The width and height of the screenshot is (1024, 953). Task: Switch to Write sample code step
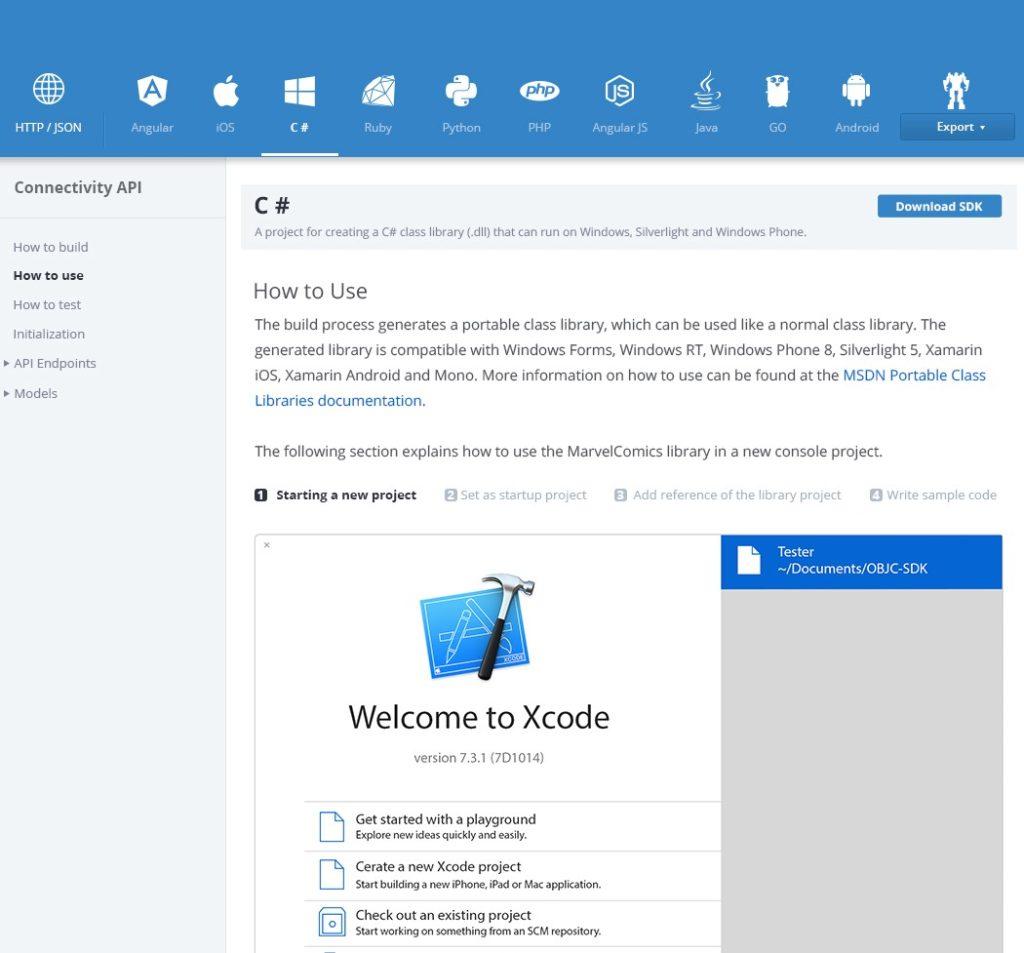(933, 495)
